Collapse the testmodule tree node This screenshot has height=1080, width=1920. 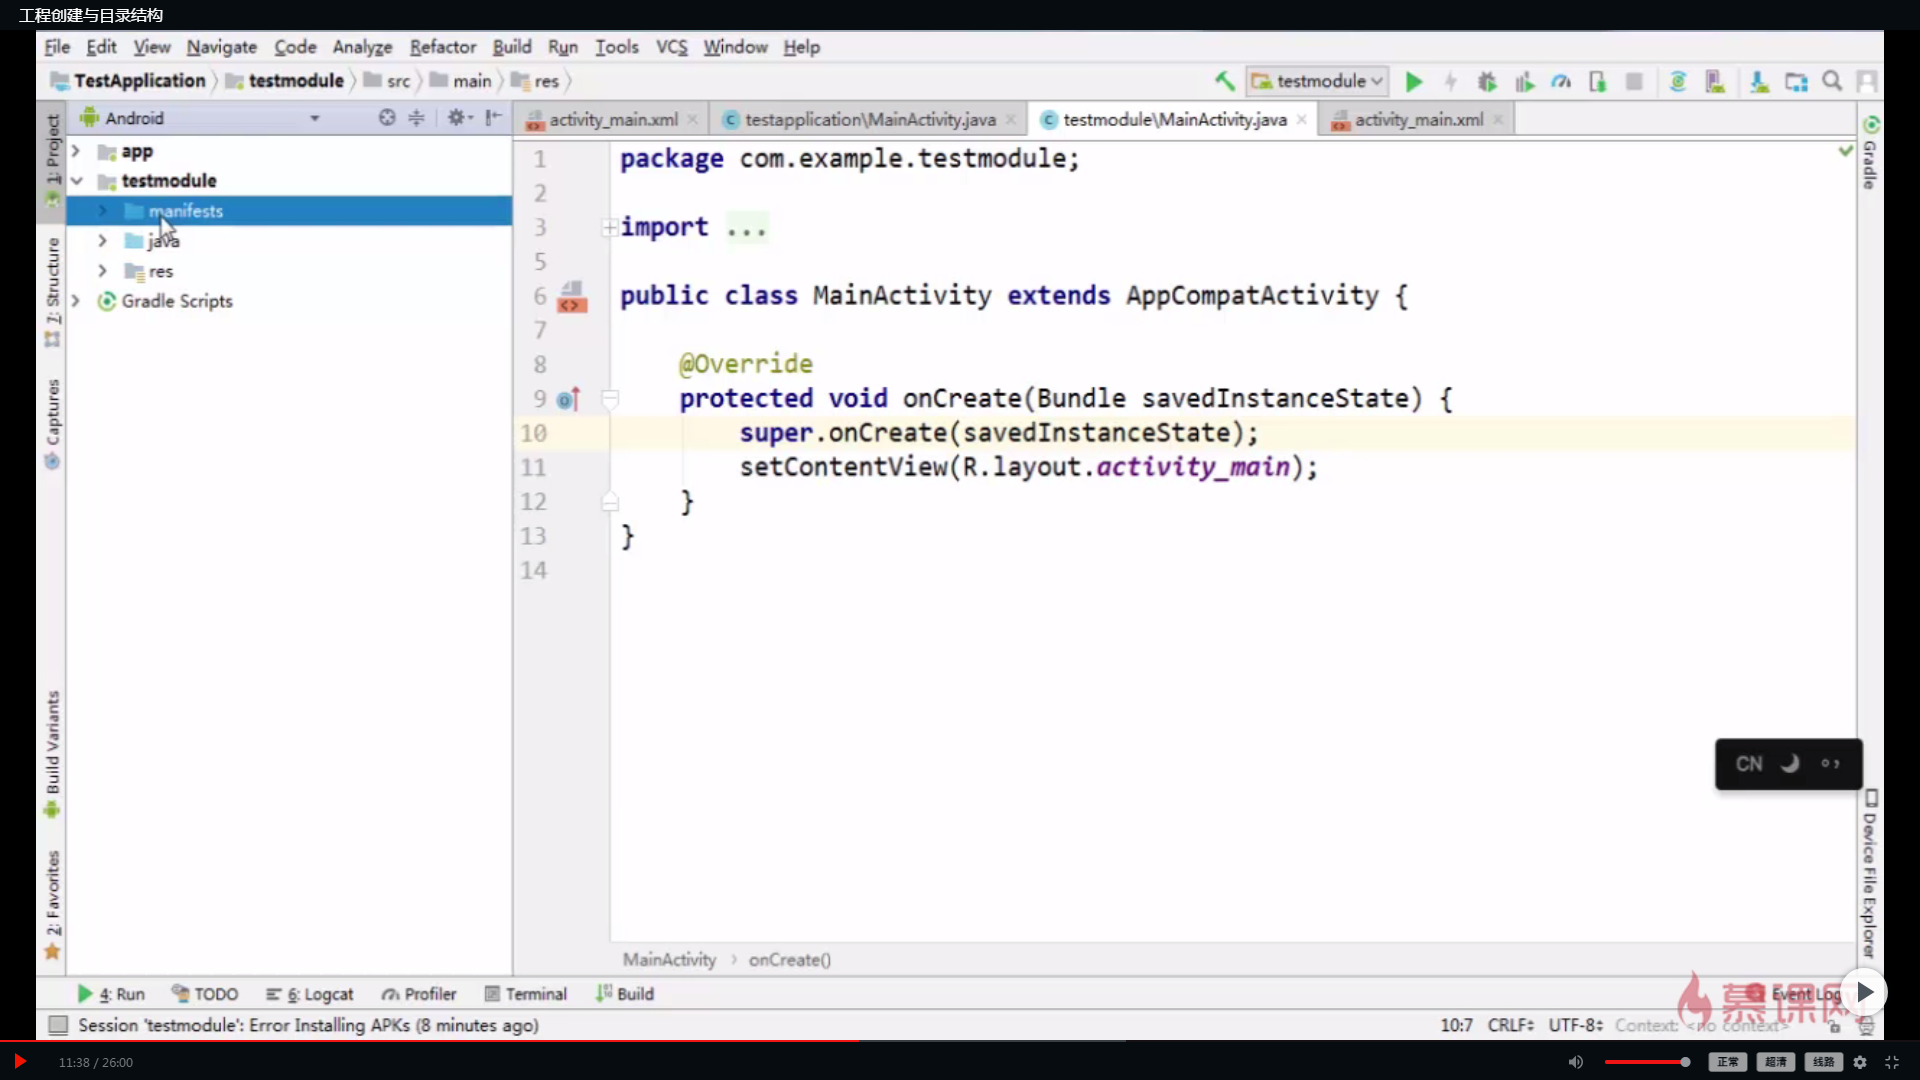coord(76,181)
